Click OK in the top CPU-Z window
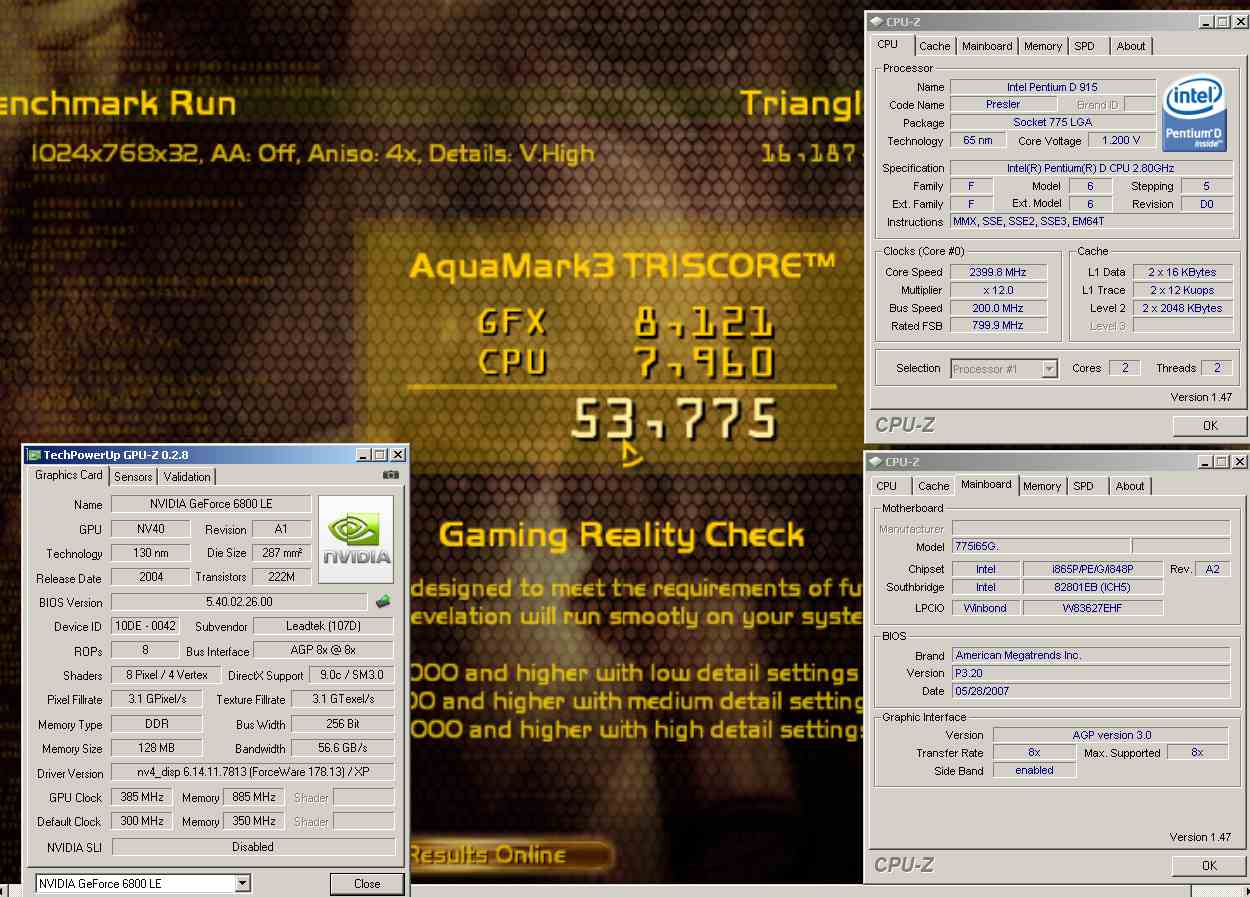 1210,425
